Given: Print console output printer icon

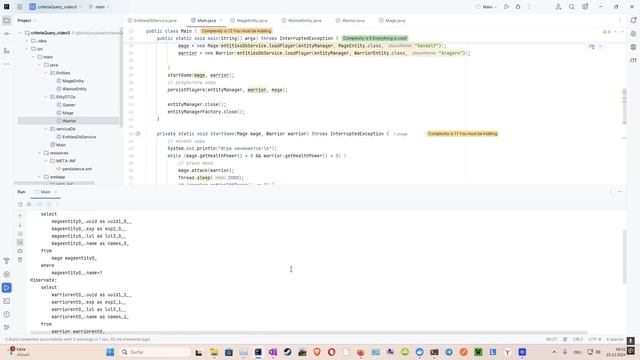Looking at the screenshot, I should (x=20, y=251).
